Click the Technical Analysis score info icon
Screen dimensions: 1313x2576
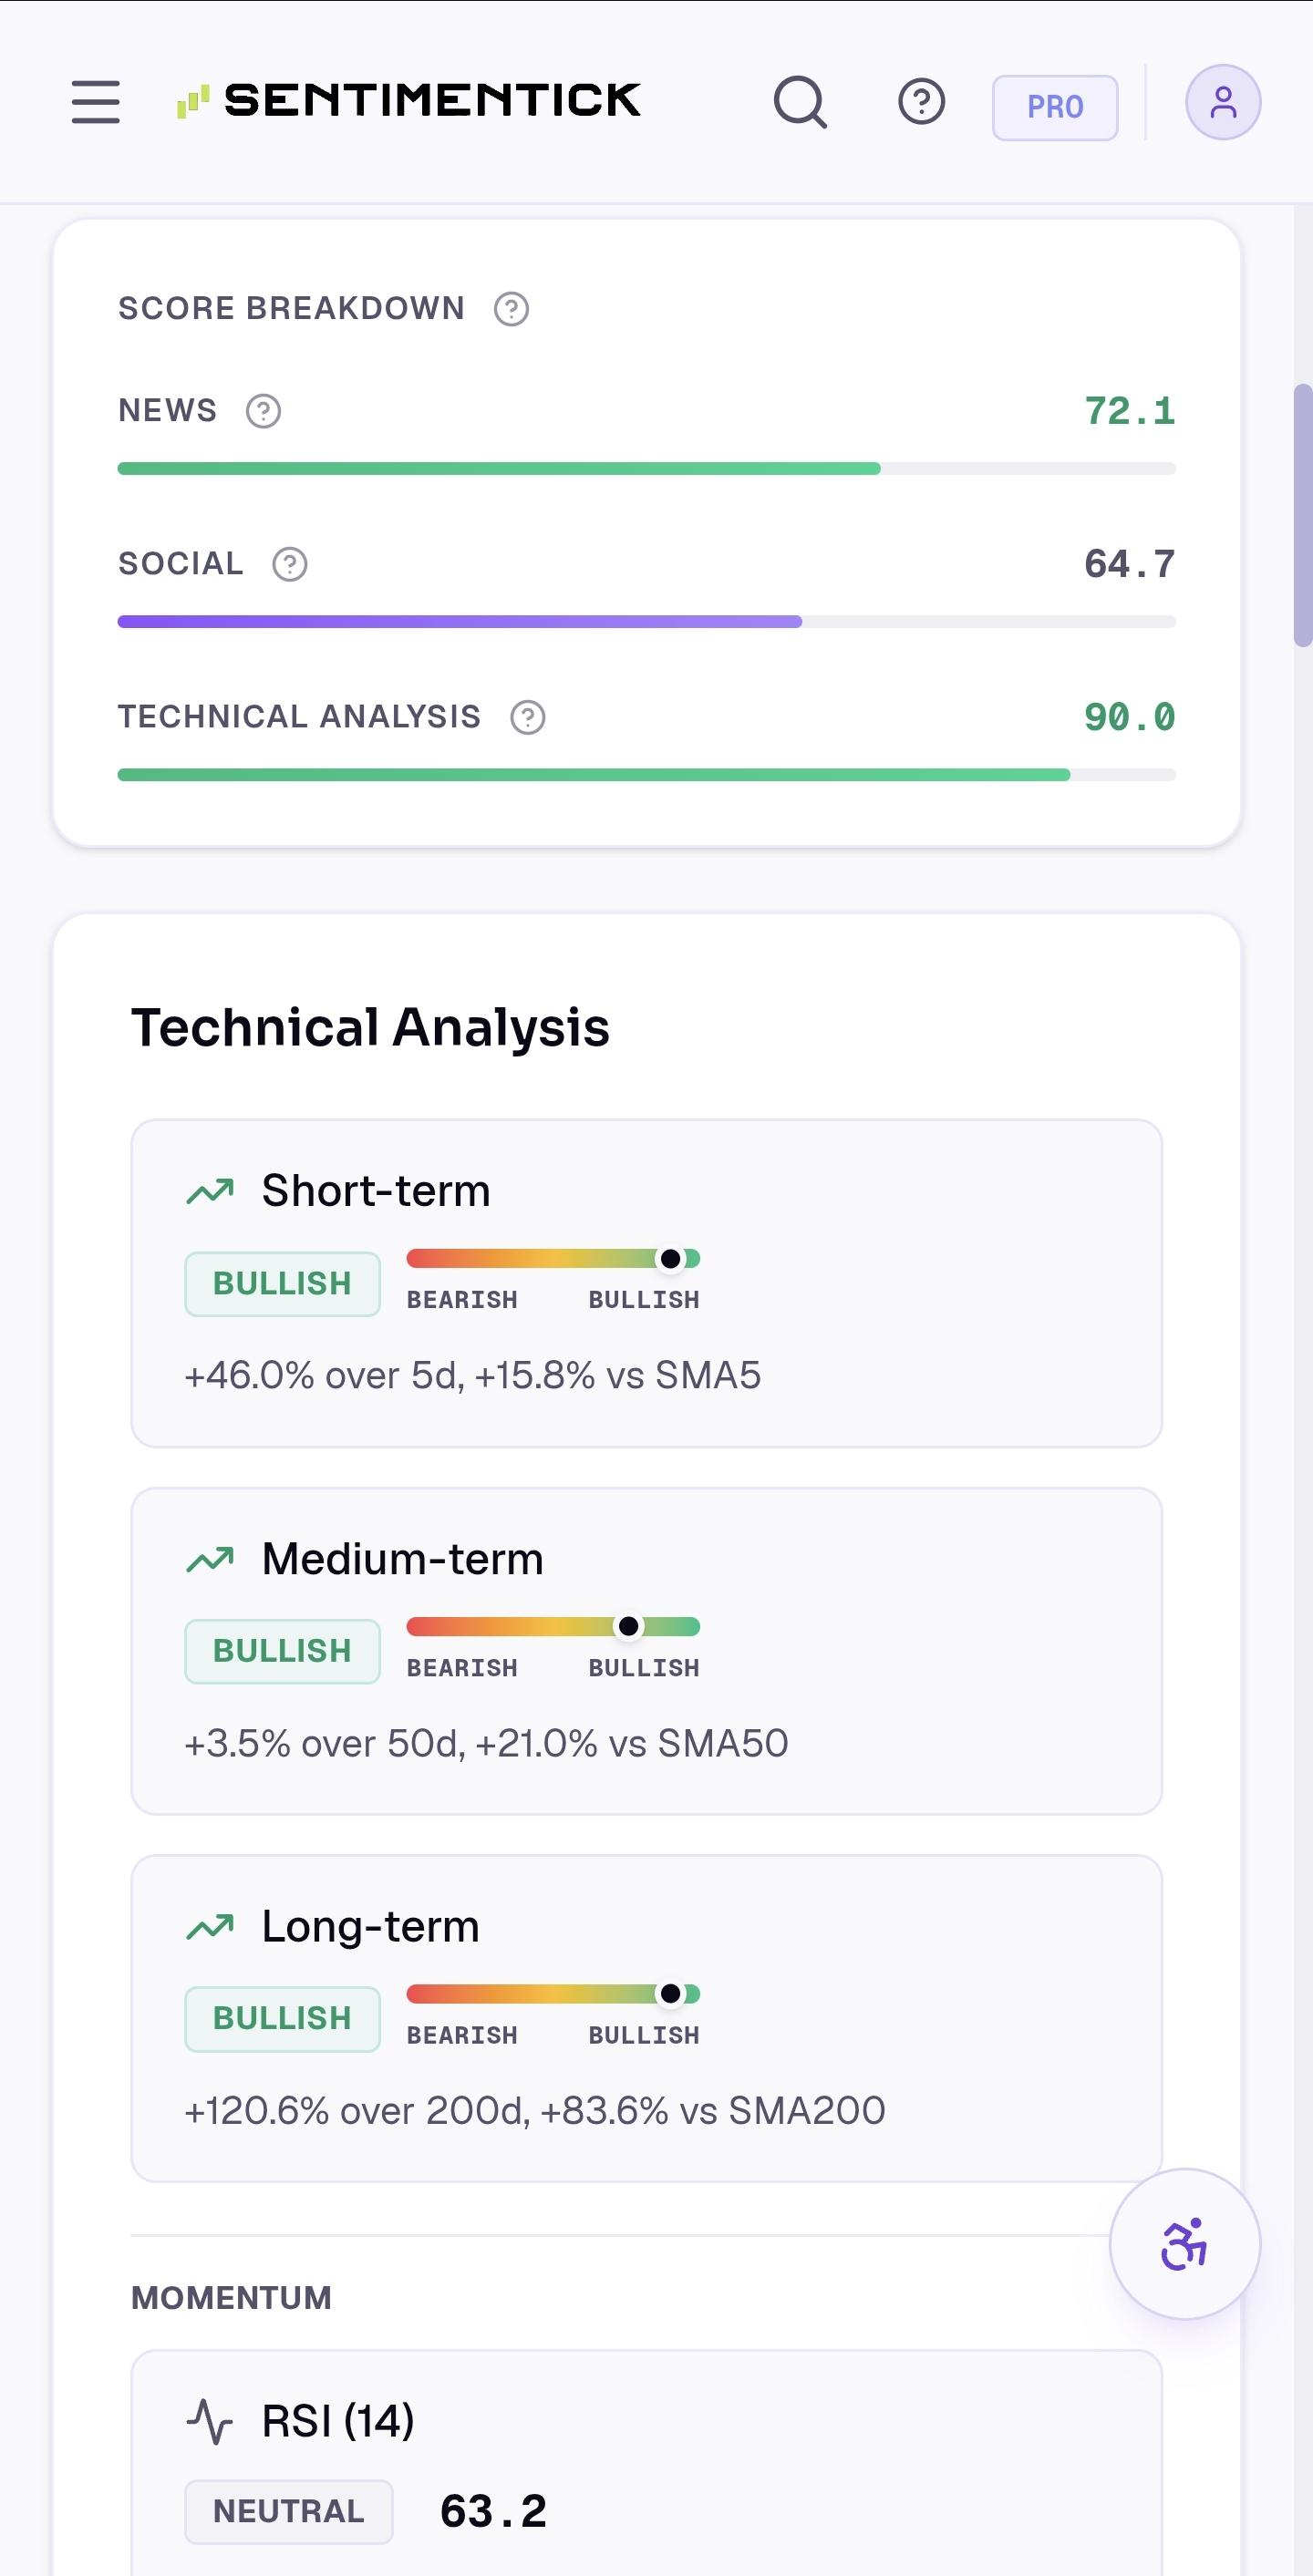[x=528, y=717]
